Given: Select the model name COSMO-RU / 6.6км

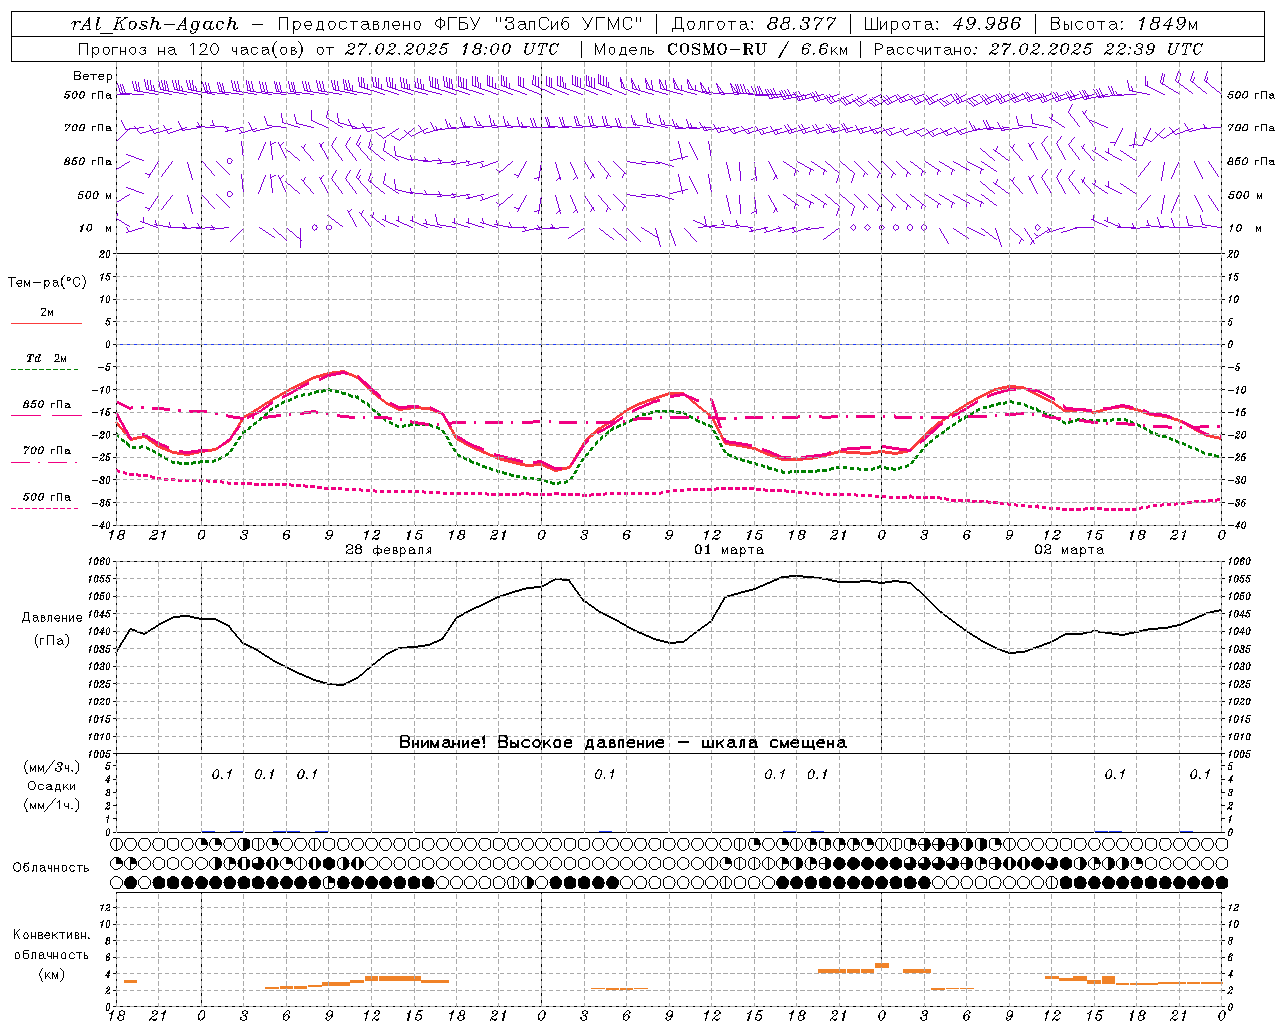Looking at the screenshot, I should coord(757,49).
